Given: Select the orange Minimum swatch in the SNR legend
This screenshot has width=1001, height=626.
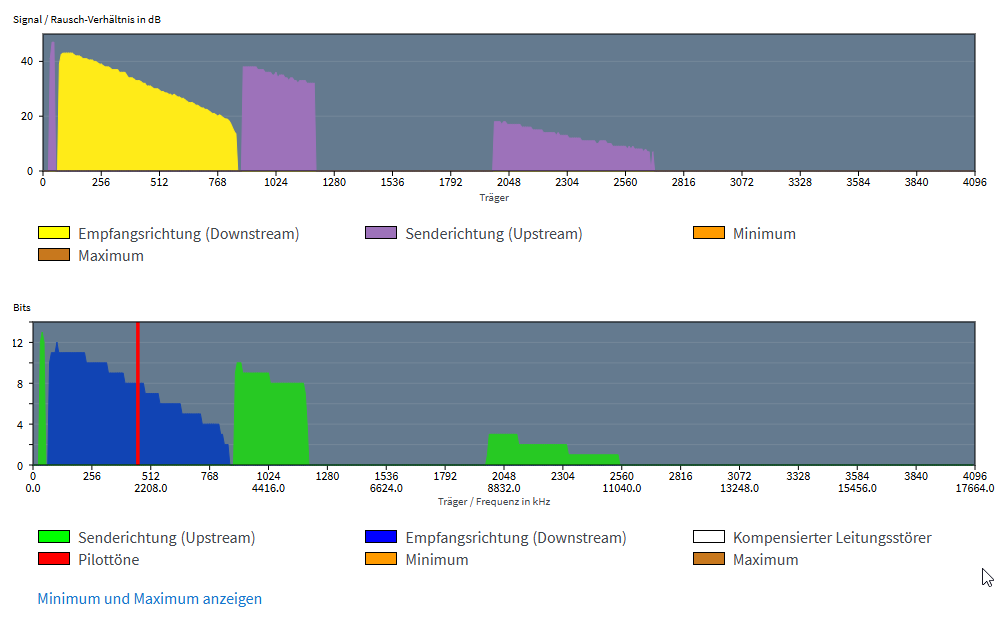Looking at the screenshot, I should click(x=709, y=233).
